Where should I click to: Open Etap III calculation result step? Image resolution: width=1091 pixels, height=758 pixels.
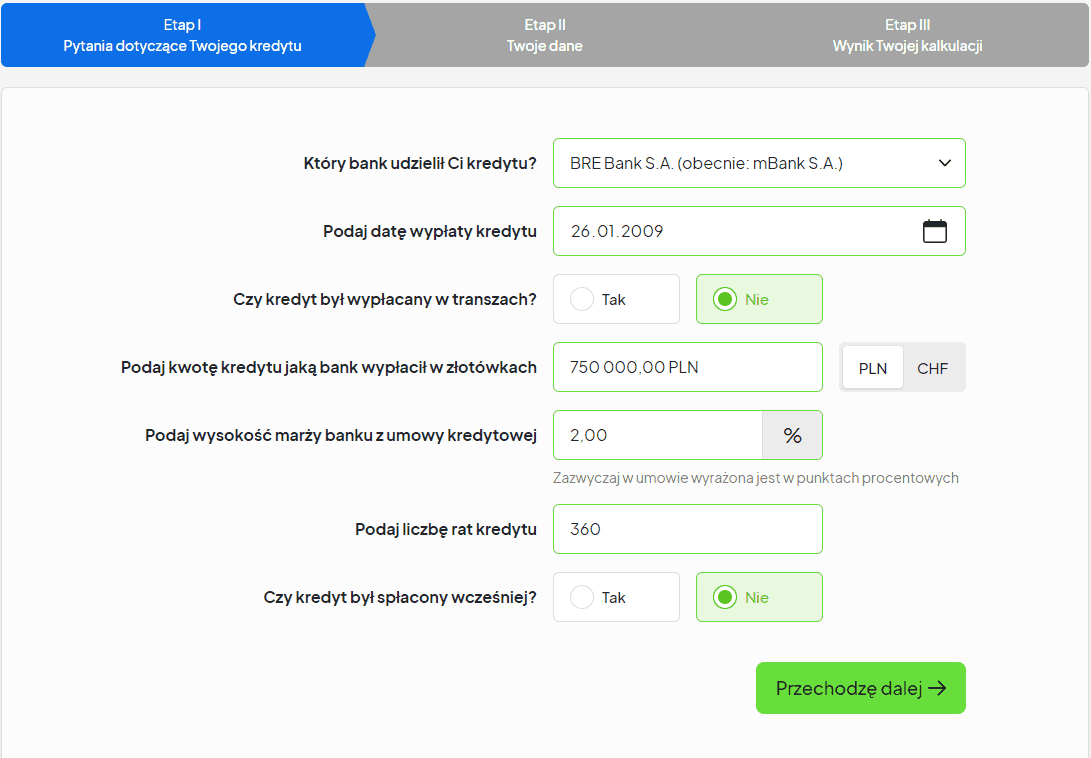pyautogui.click(x=907, y=35)
